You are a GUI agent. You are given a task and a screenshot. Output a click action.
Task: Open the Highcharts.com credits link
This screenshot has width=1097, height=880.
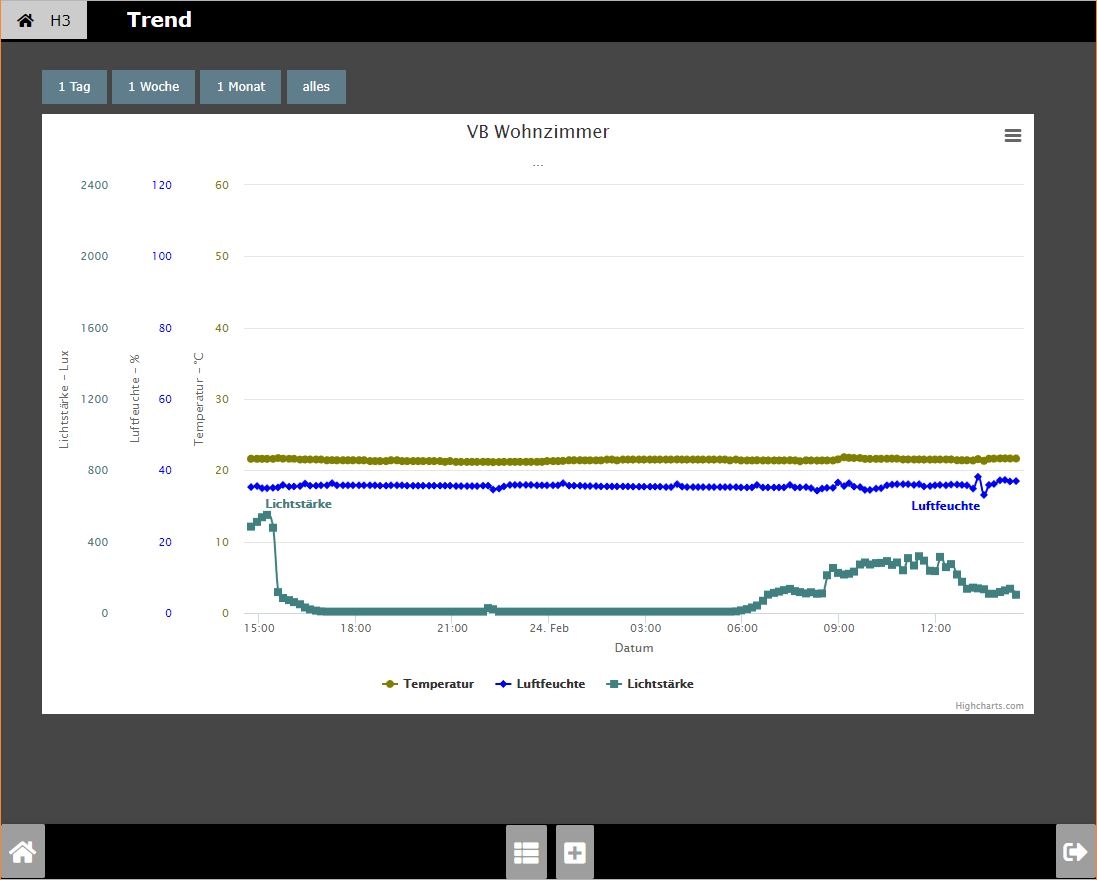point(989,706)
